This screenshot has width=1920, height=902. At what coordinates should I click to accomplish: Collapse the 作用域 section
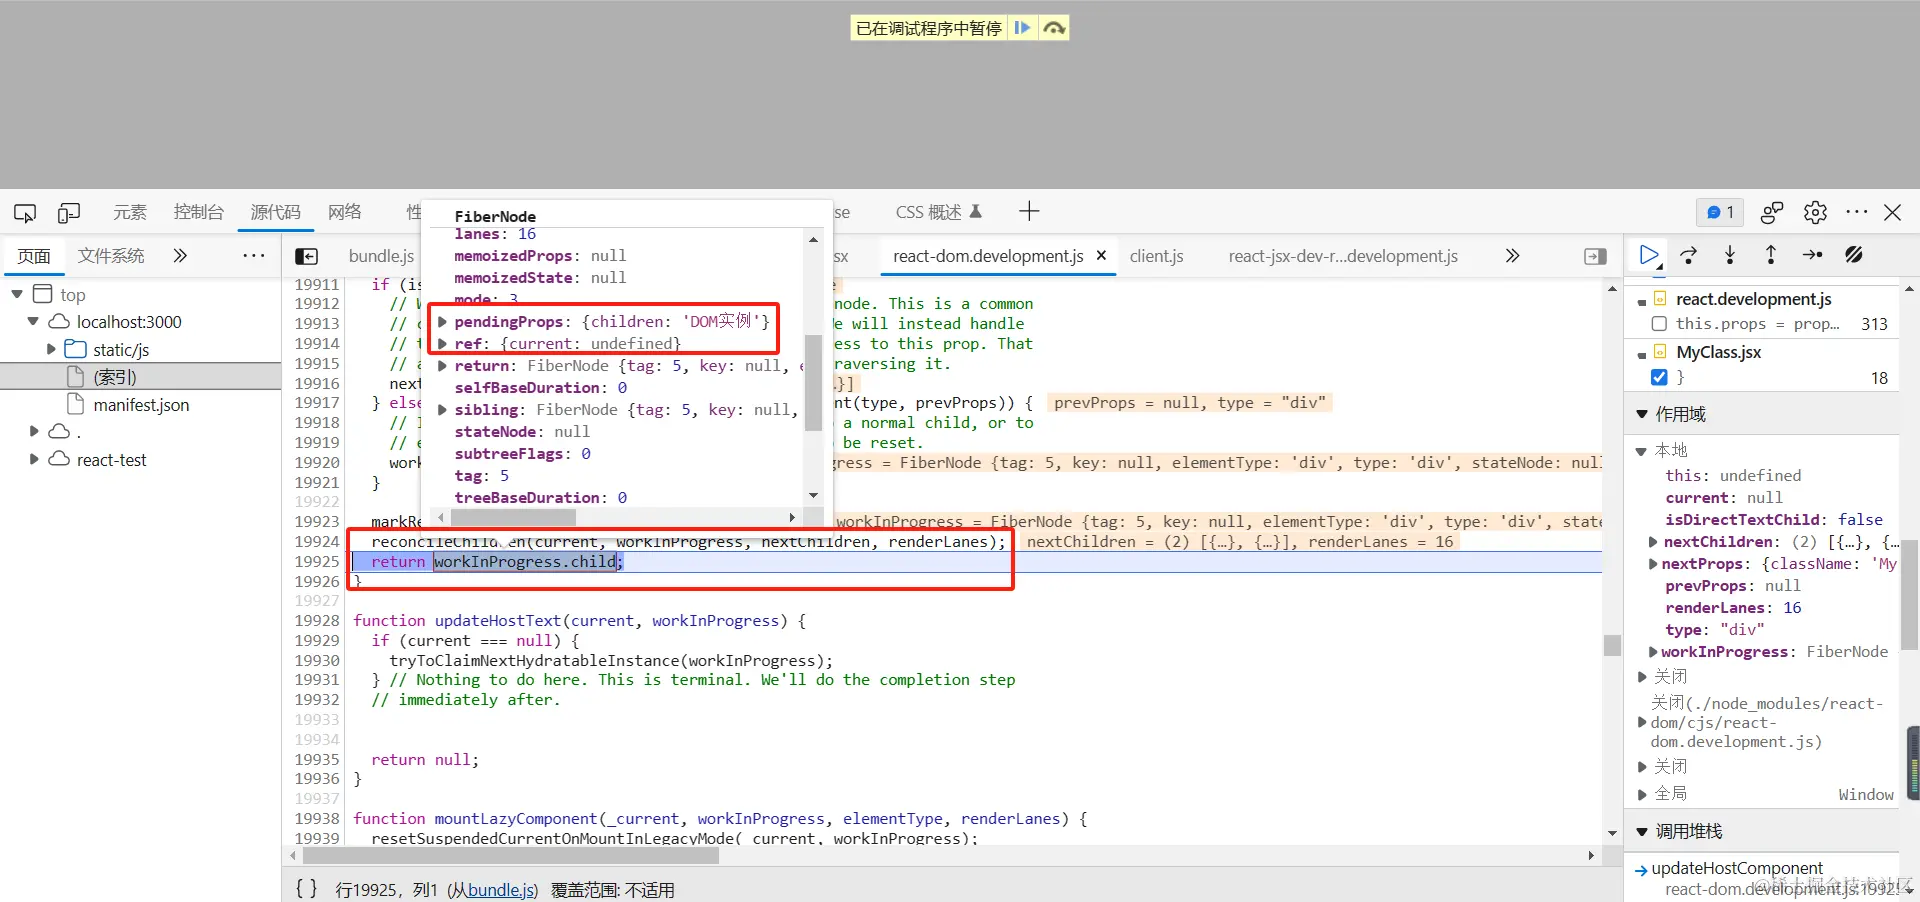click(x=1642, y=414)
